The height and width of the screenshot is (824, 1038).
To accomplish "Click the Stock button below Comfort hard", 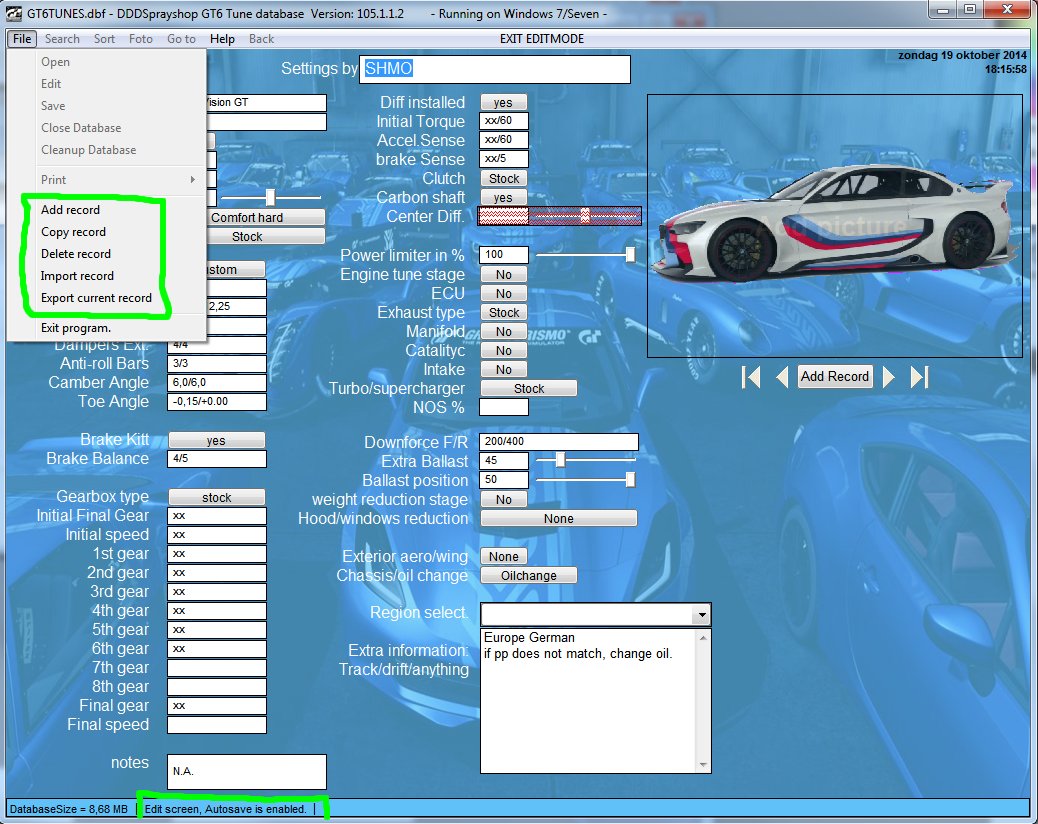I will pyautogui.click(x=265, y=236).
